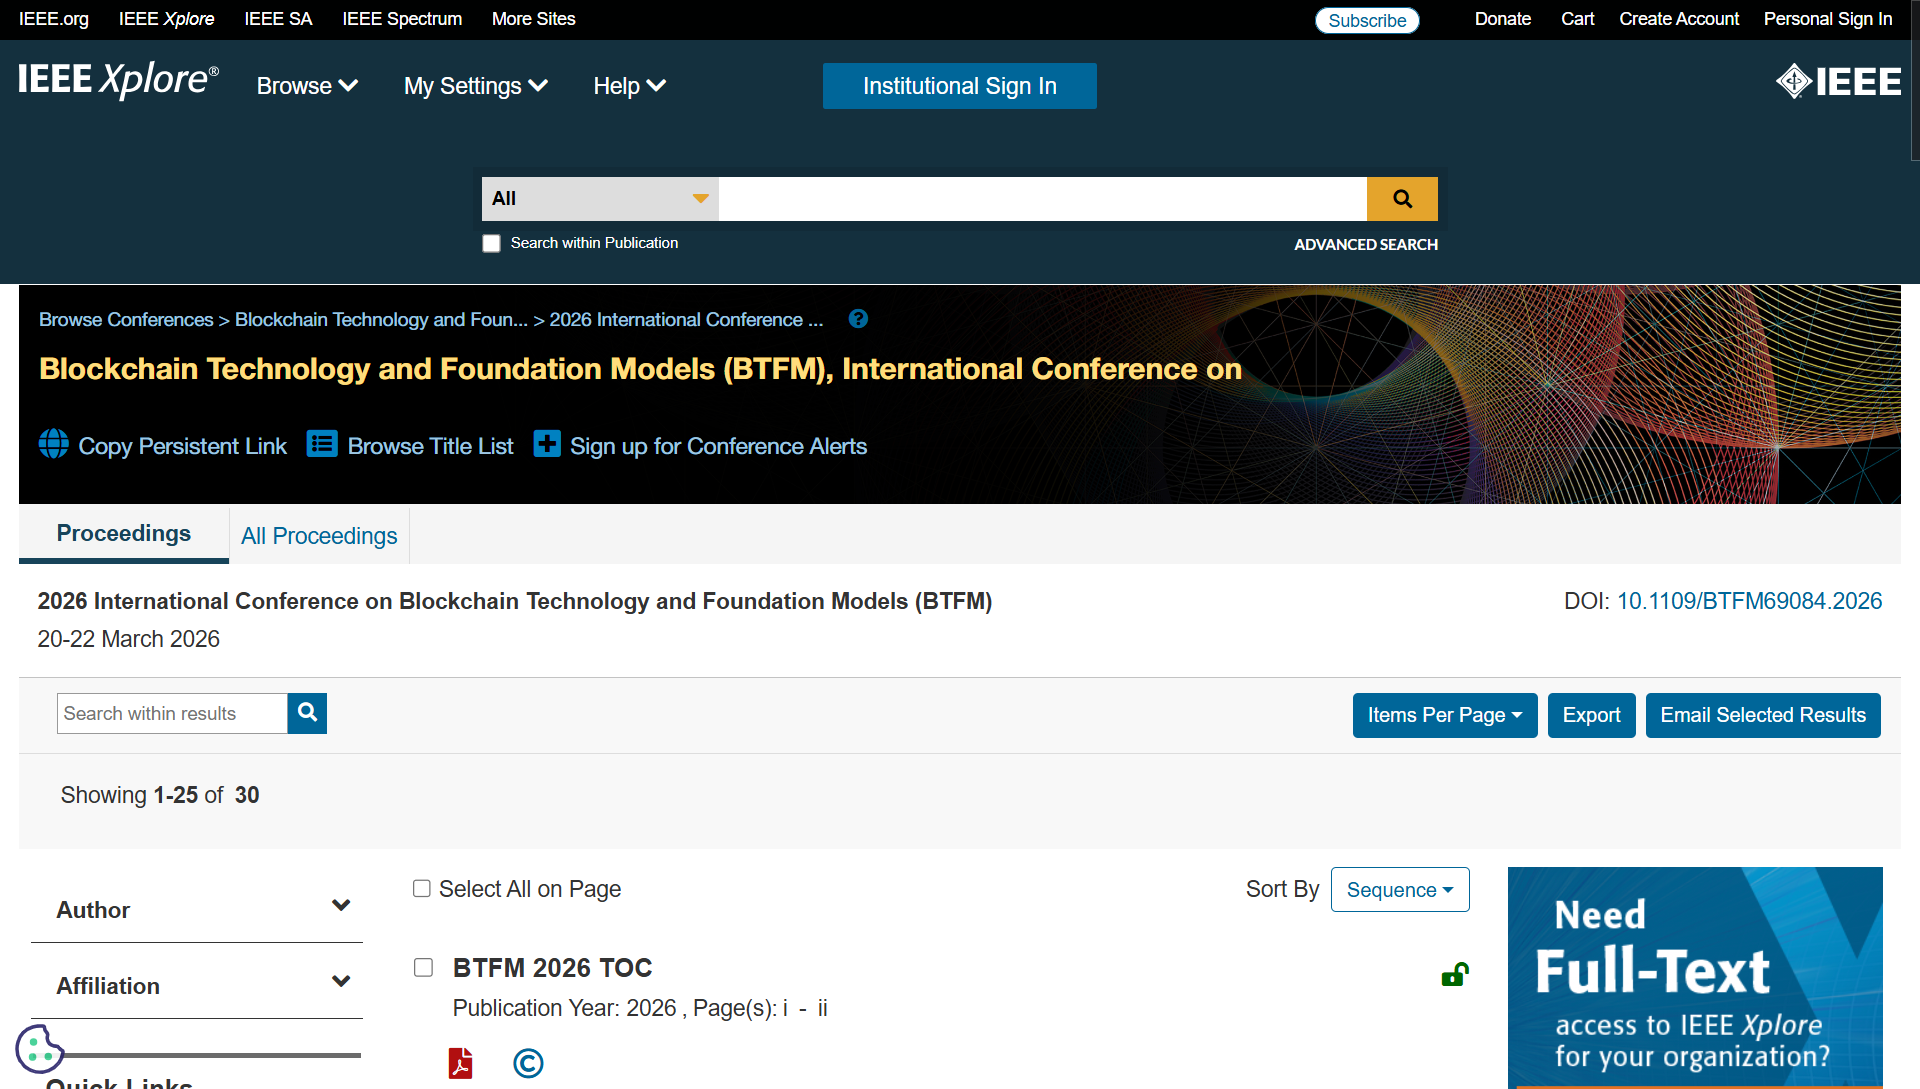Click the search within results magnifier
The image size is (1920, 1089).
[307, 713]
